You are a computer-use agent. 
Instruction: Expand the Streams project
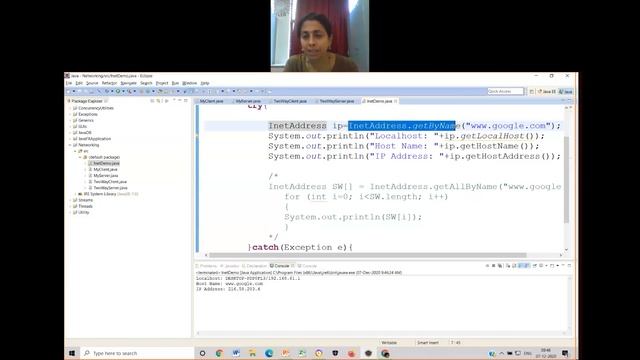click(x=70, y=200)
